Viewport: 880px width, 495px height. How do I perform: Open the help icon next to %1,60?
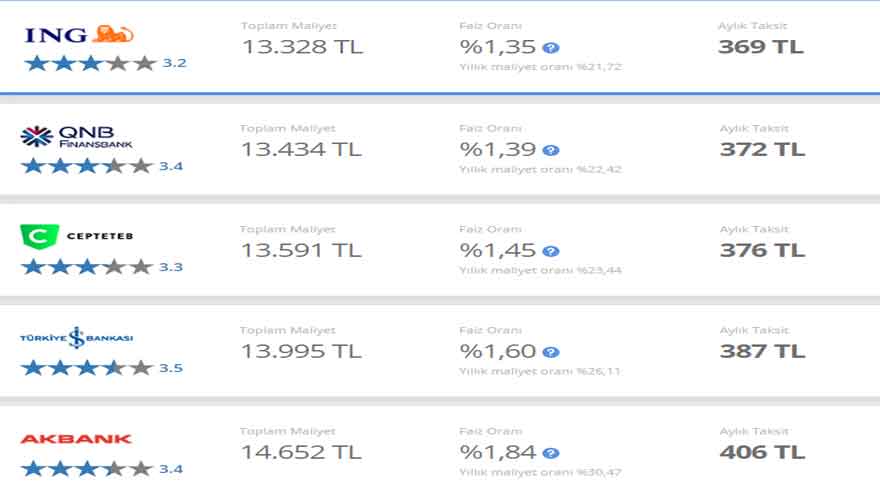click(551, 352)
